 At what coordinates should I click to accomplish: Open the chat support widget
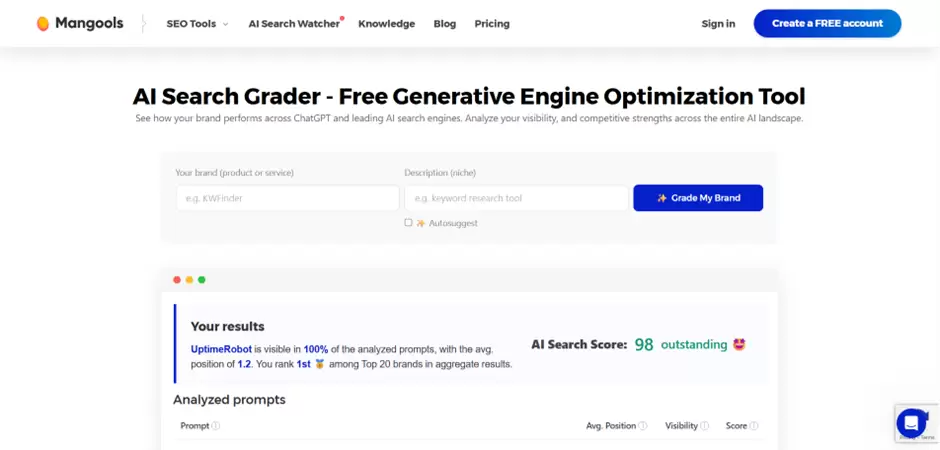tap(911, 422)
